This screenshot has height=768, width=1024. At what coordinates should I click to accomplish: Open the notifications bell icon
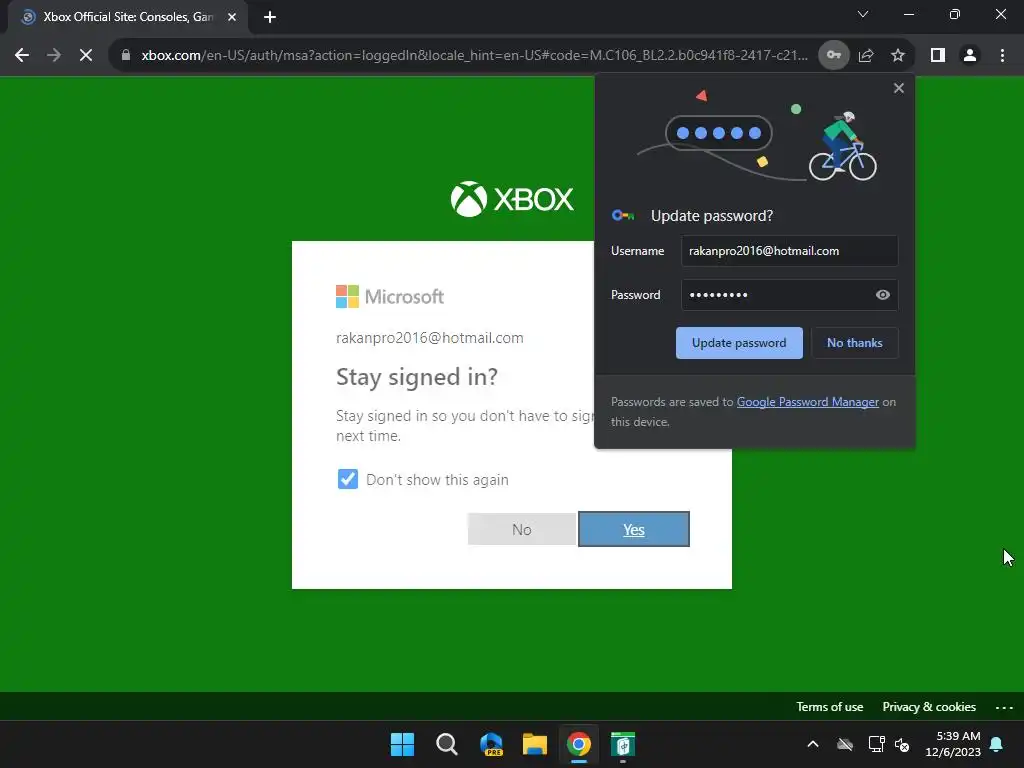[997, 744]
